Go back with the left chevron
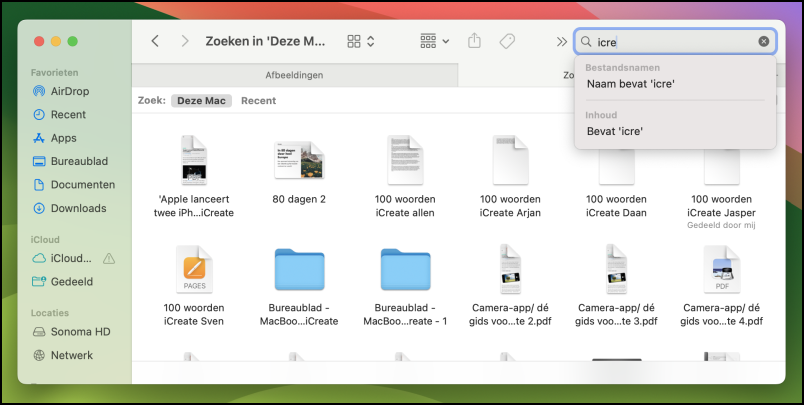The height and width of the screenshot is (405, 804). [x=155, y=42]
